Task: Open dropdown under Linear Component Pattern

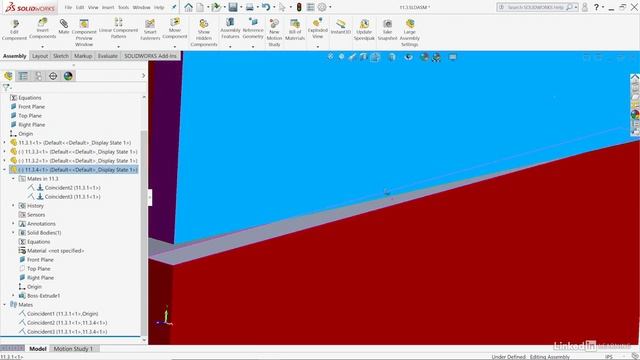Action: (118, 47)
